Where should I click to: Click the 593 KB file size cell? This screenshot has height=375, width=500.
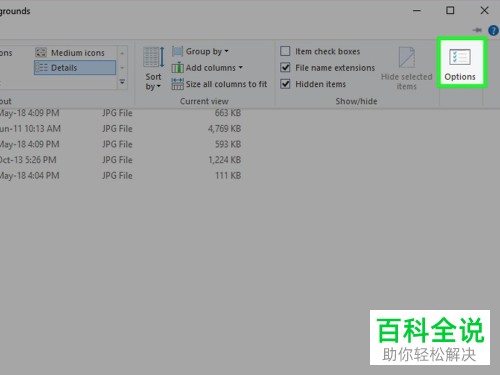tap(228, 144)
